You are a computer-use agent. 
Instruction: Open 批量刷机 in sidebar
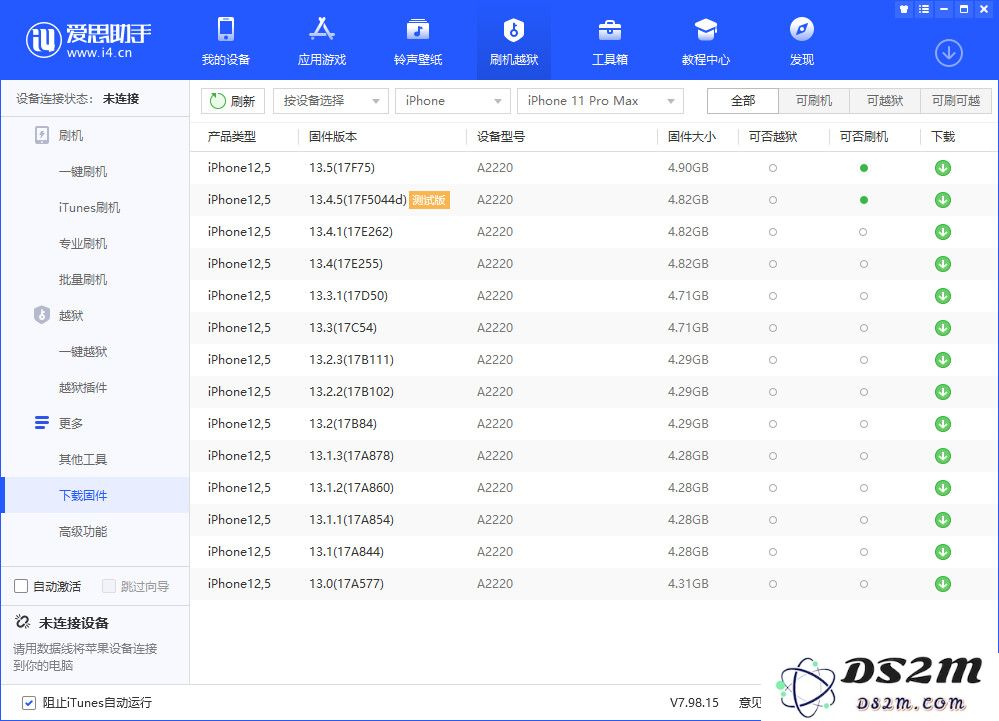click(x=83, y=280)
